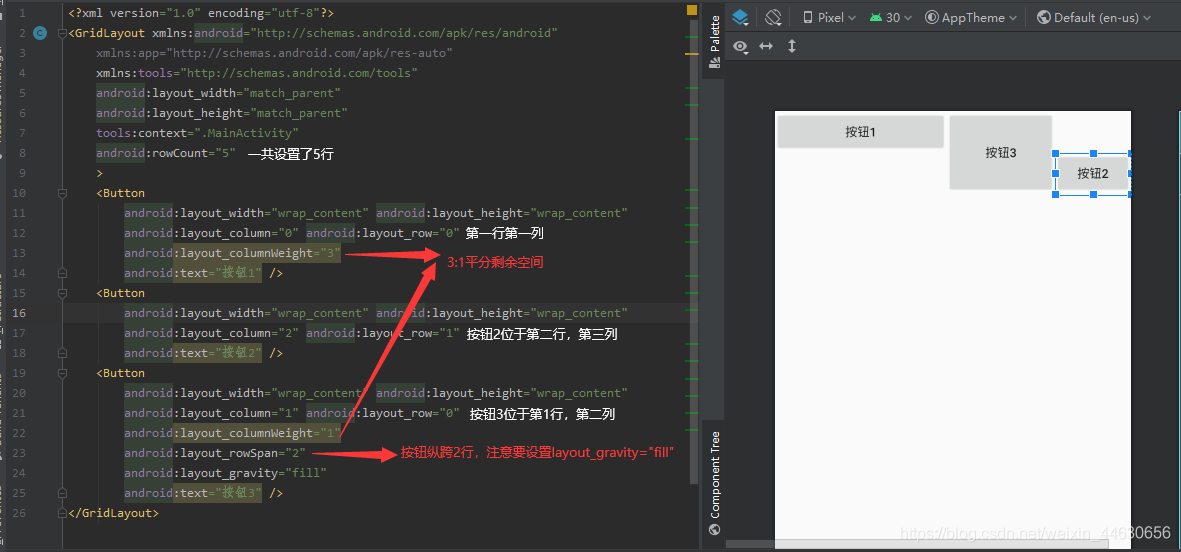Viewport: 1181px width, 552px height.
Task: Click the top-middle resize handle of 按钮2
Action: (x=1094, y=153)
